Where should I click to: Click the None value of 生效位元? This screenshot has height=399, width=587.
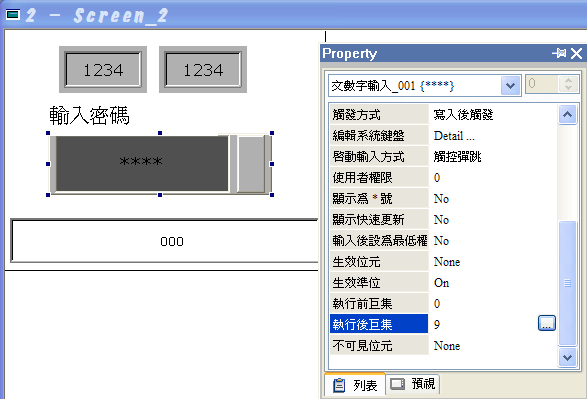(447, 262)
